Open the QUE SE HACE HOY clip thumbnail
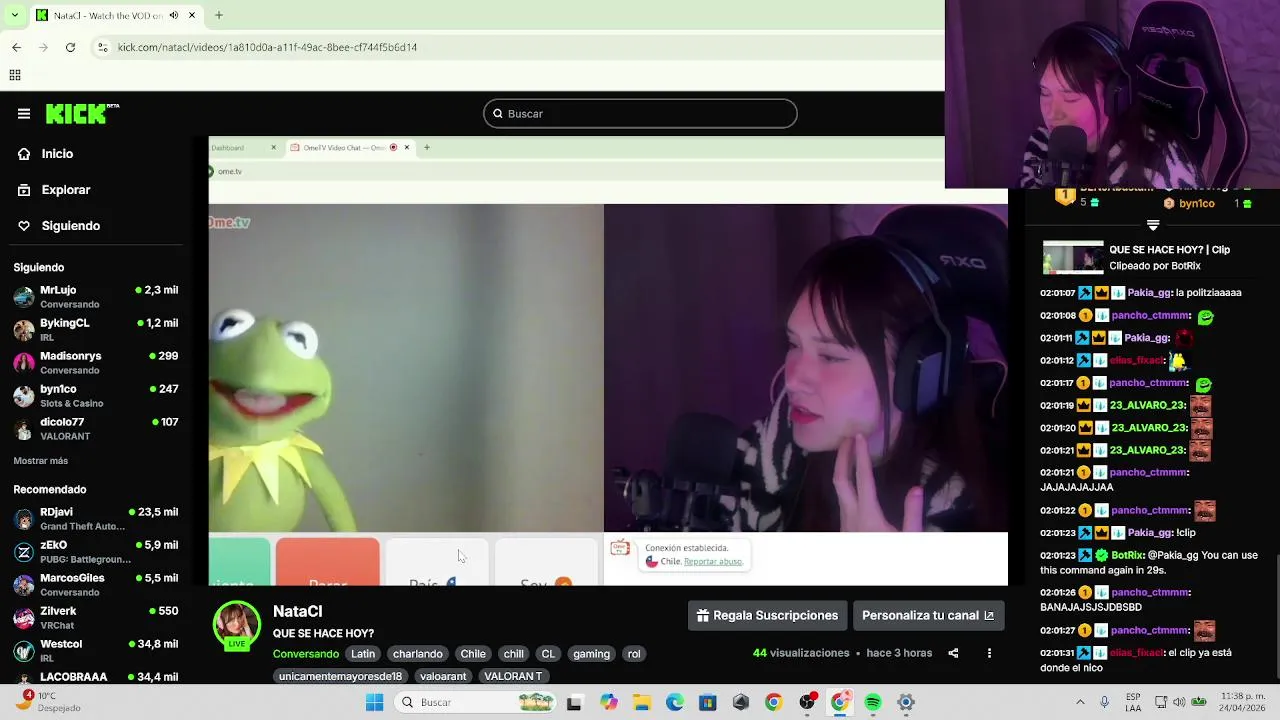The height and width of the screenshot is (720, 1280). pyautogui.click(x=1073, y=258)
